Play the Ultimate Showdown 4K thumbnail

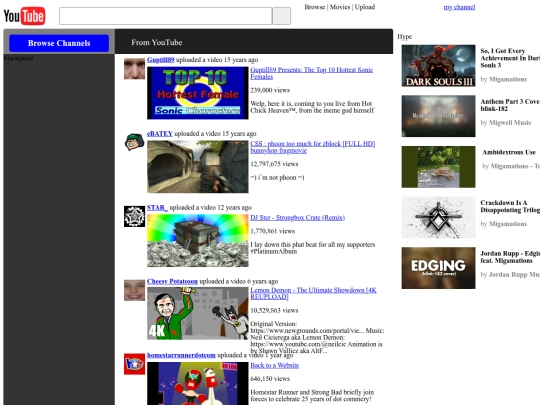[198, 313]
